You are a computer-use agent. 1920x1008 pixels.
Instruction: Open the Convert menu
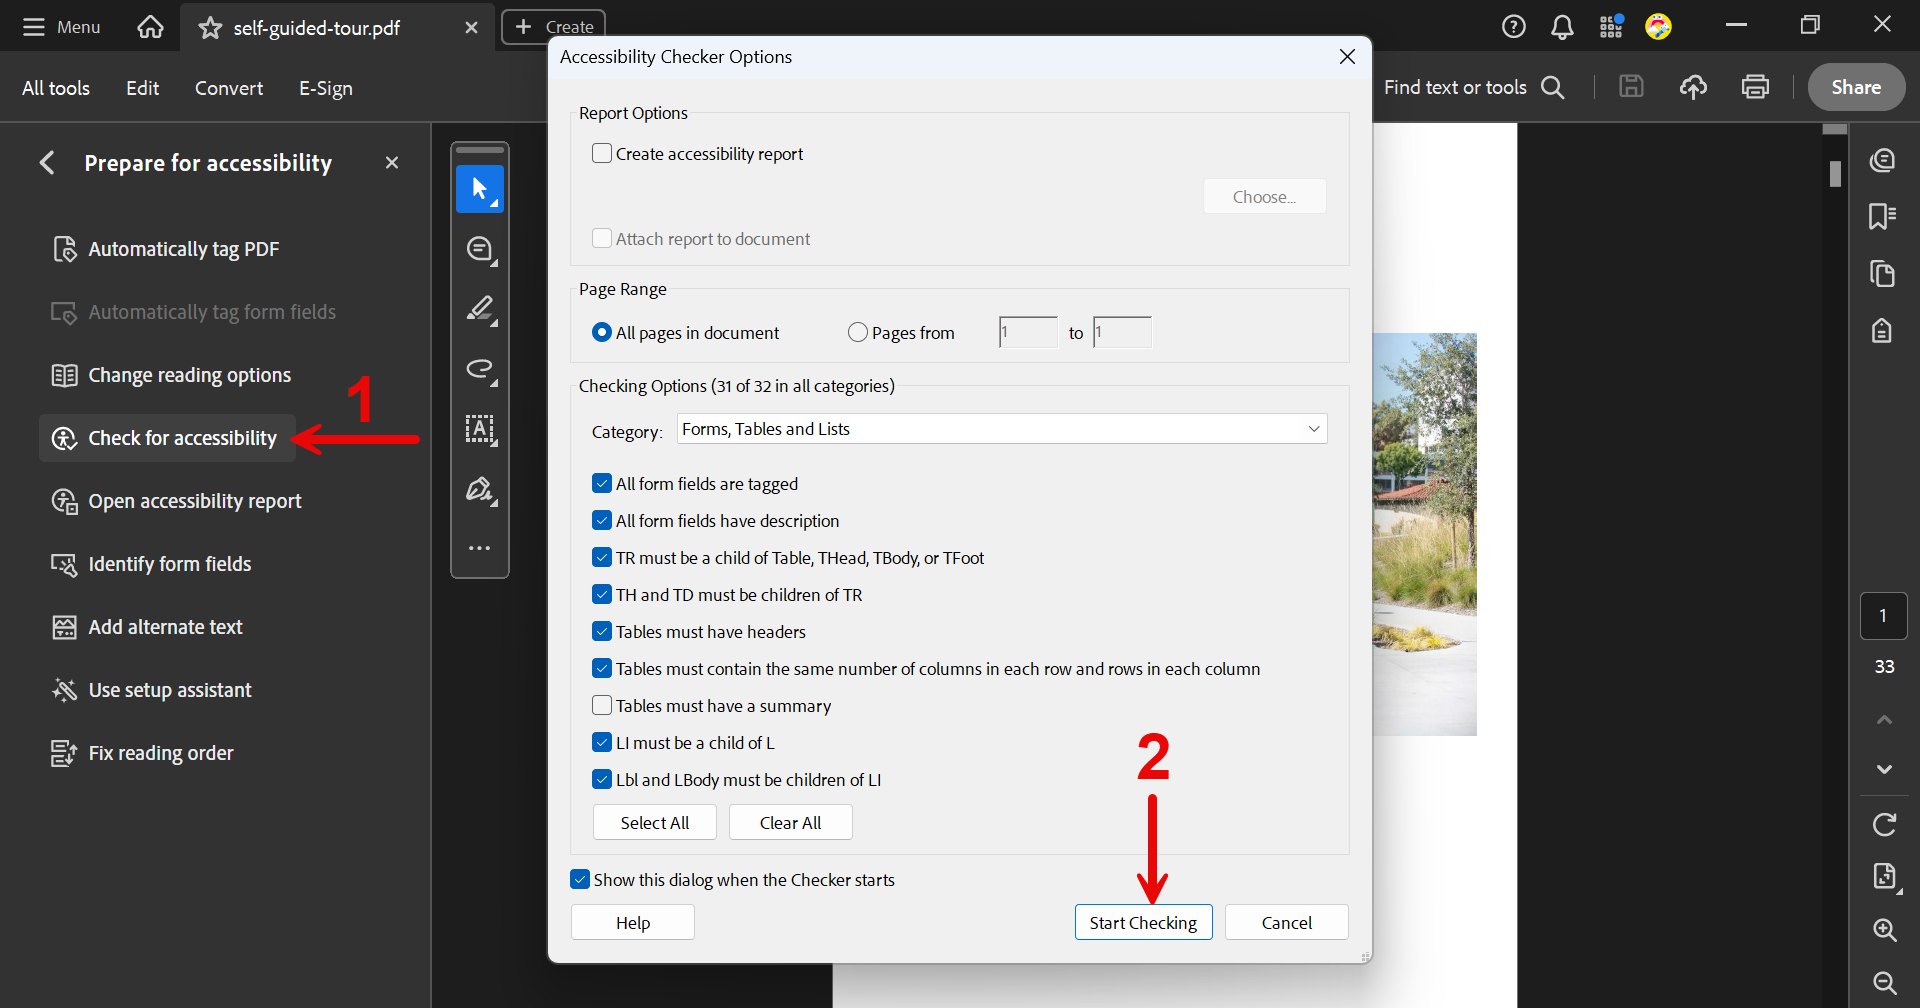228,88
